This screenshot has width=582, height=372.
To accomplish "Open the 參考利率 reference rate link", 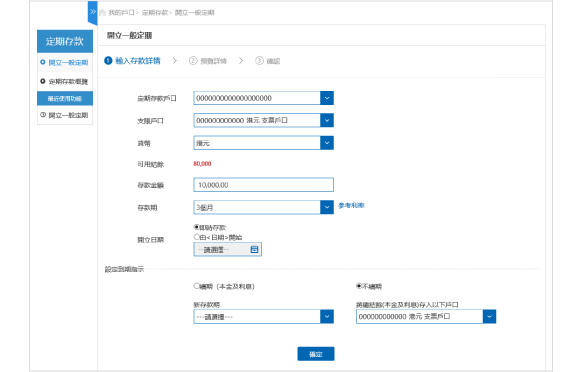I will pyautogui.click(x=351, y=205).
